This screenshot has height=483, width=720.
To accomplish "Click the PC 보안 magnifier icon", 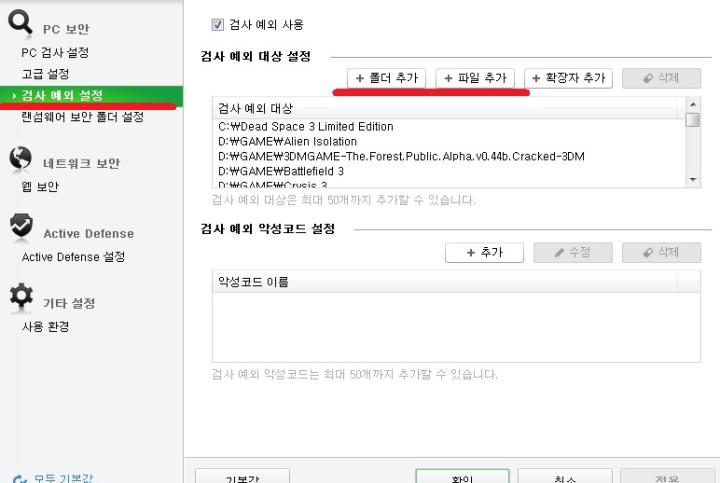I will click(x=20, y=22).
